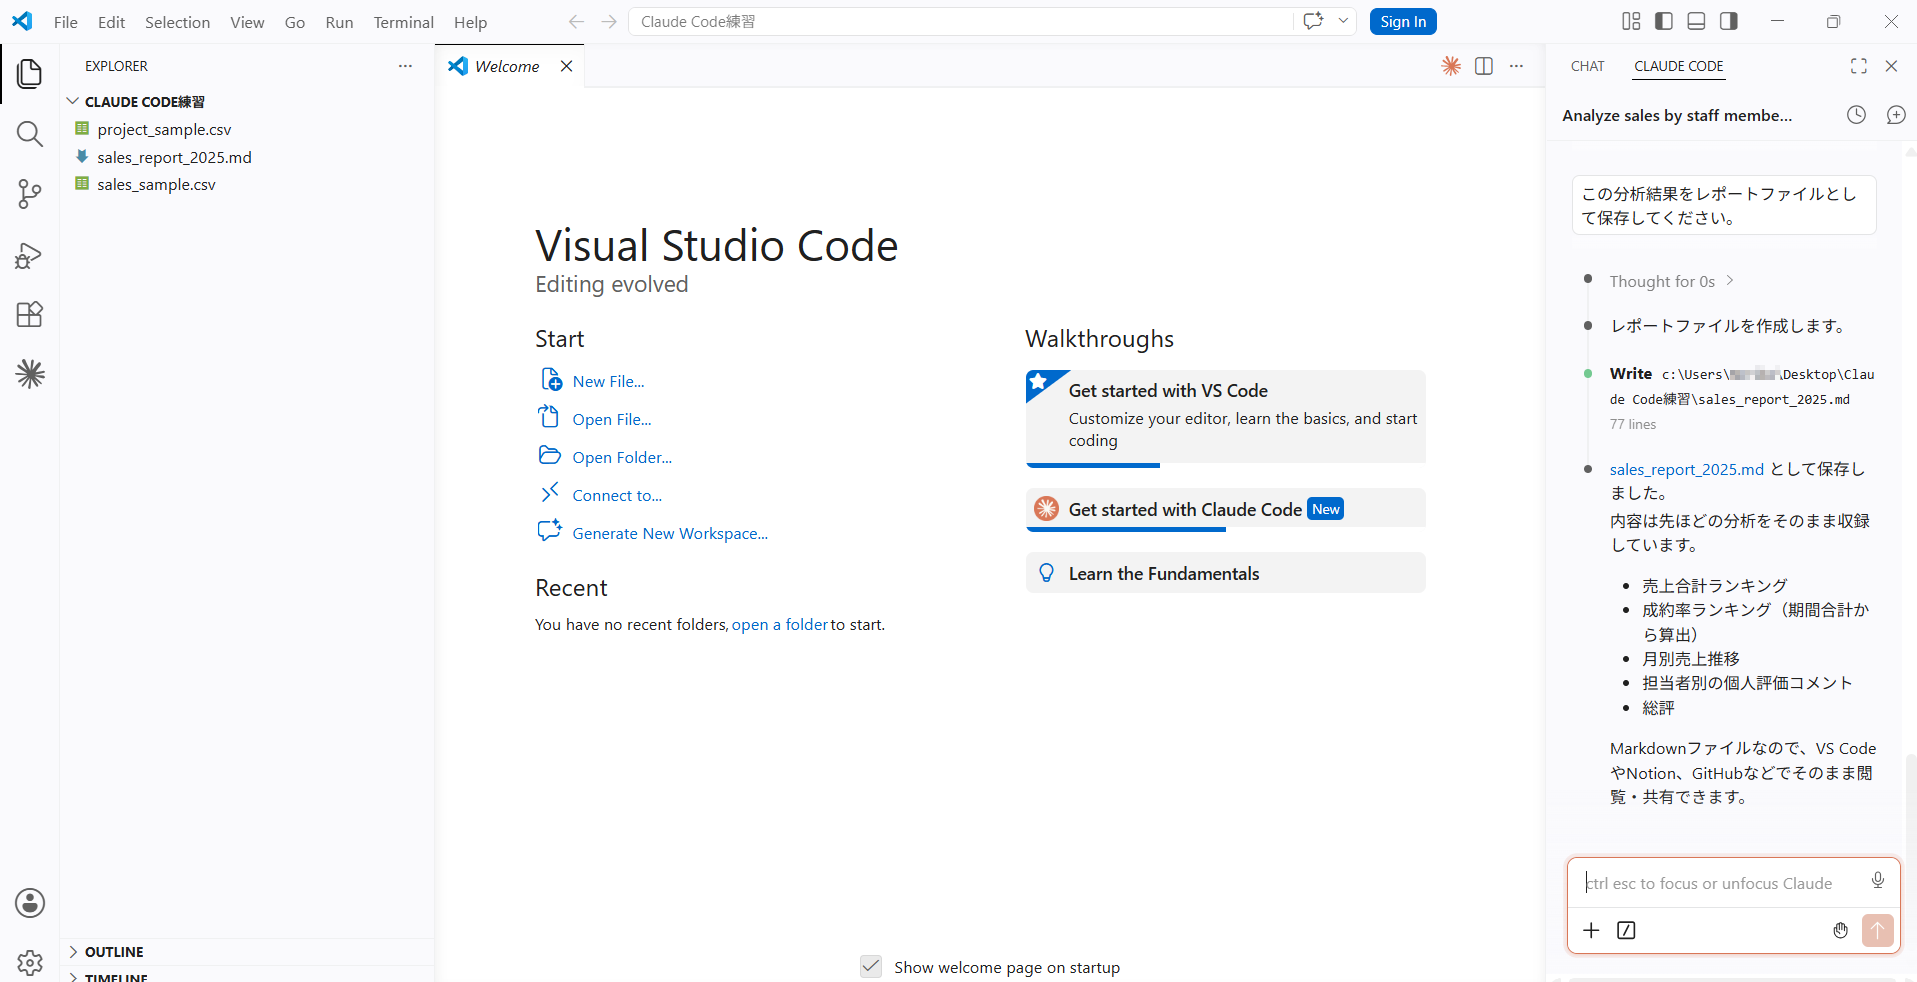This screenshot has height=982, width=1917.
Task: Open Claude Code from the activity bar
Action: click(30, 374)
